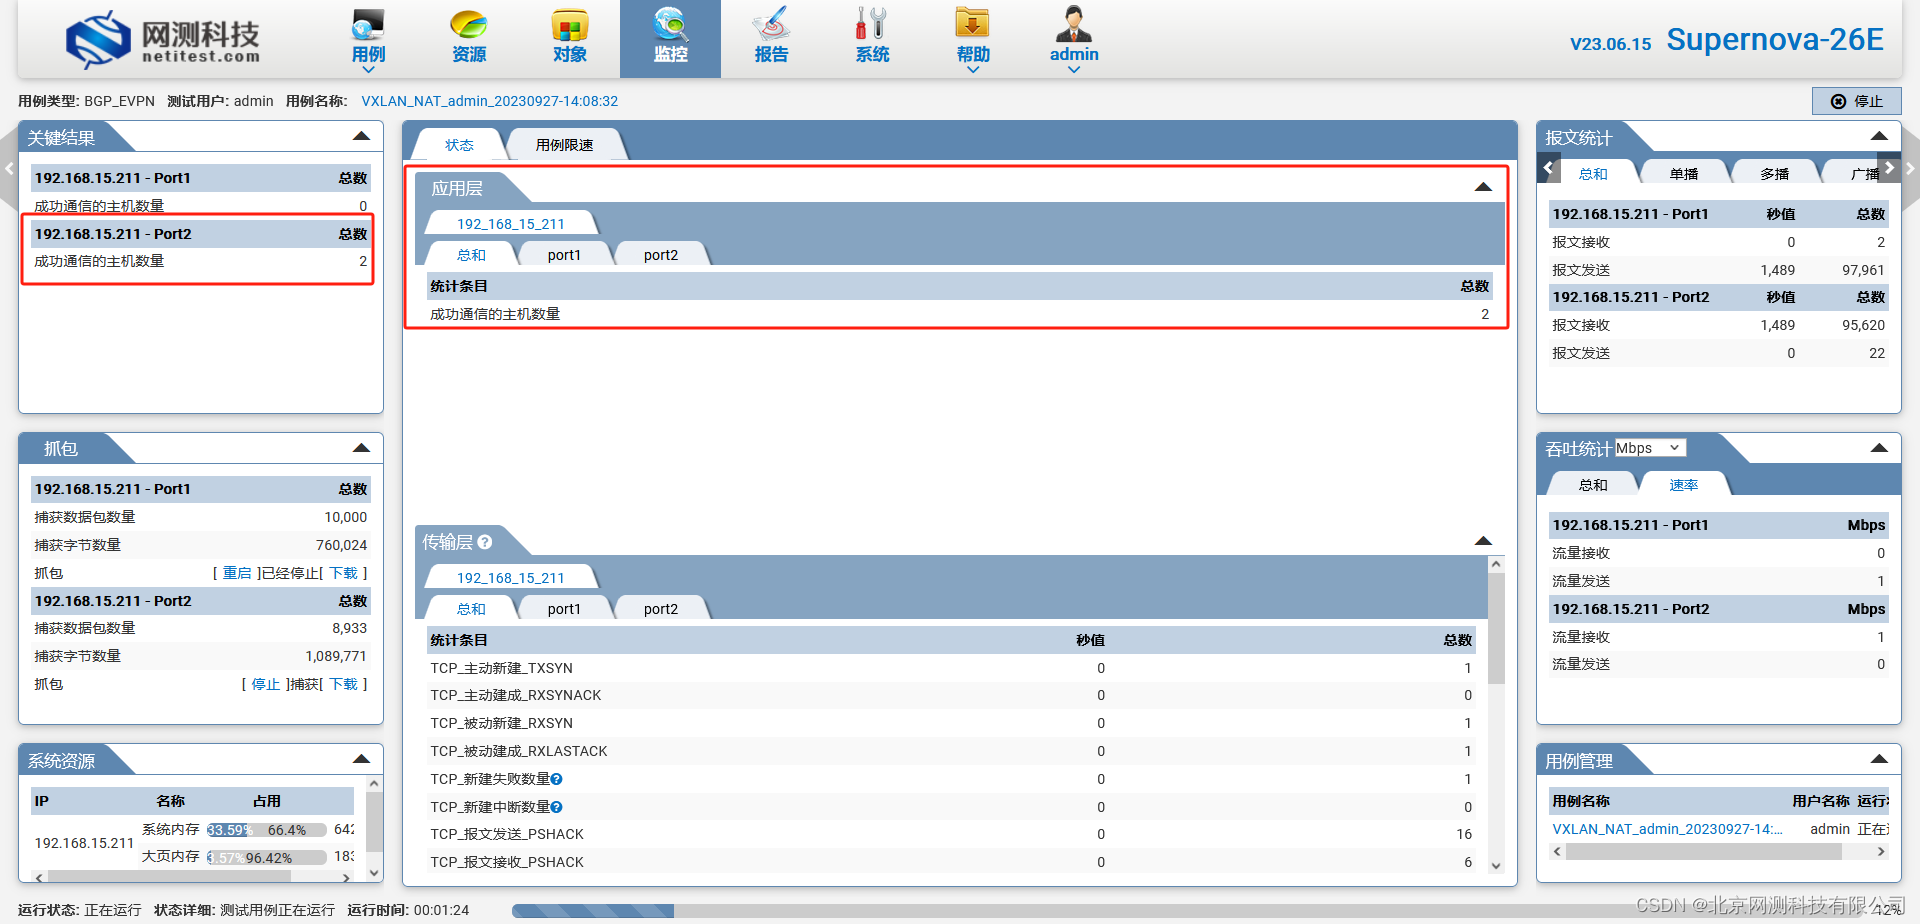Click Port2 停止 capture link
1920x924 pixels.
(266, 684)
